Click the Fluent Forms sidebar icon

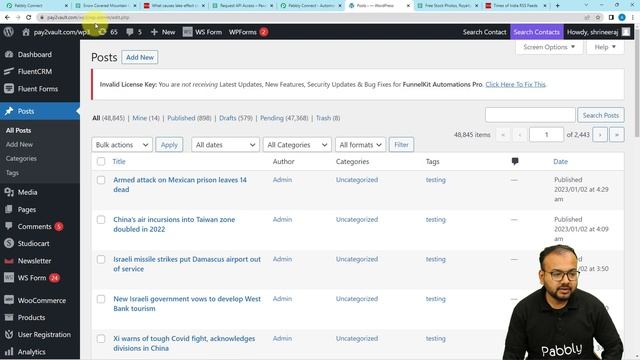click(x=9, y=89)
